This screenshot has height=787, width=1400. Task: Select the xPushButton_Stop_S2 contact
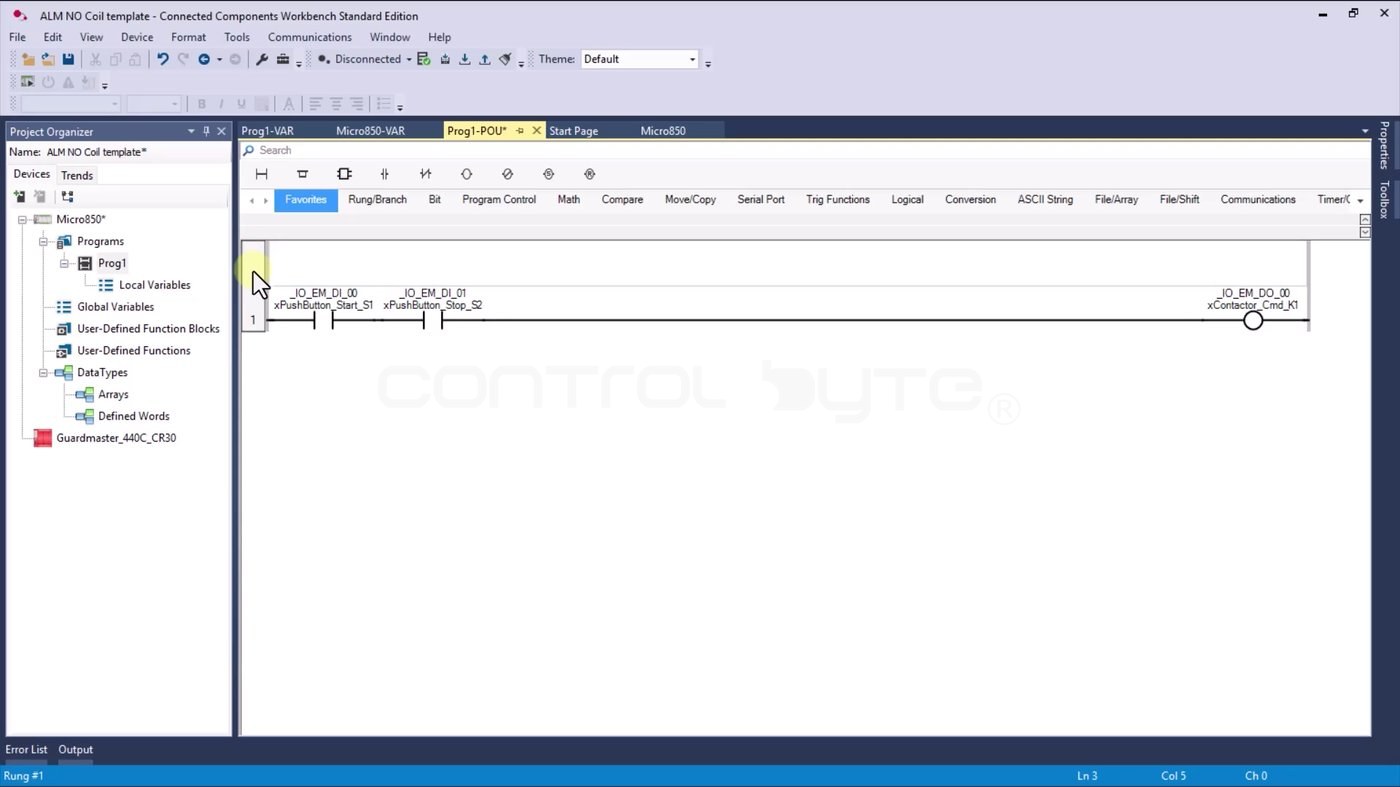(x=433, y=320)
